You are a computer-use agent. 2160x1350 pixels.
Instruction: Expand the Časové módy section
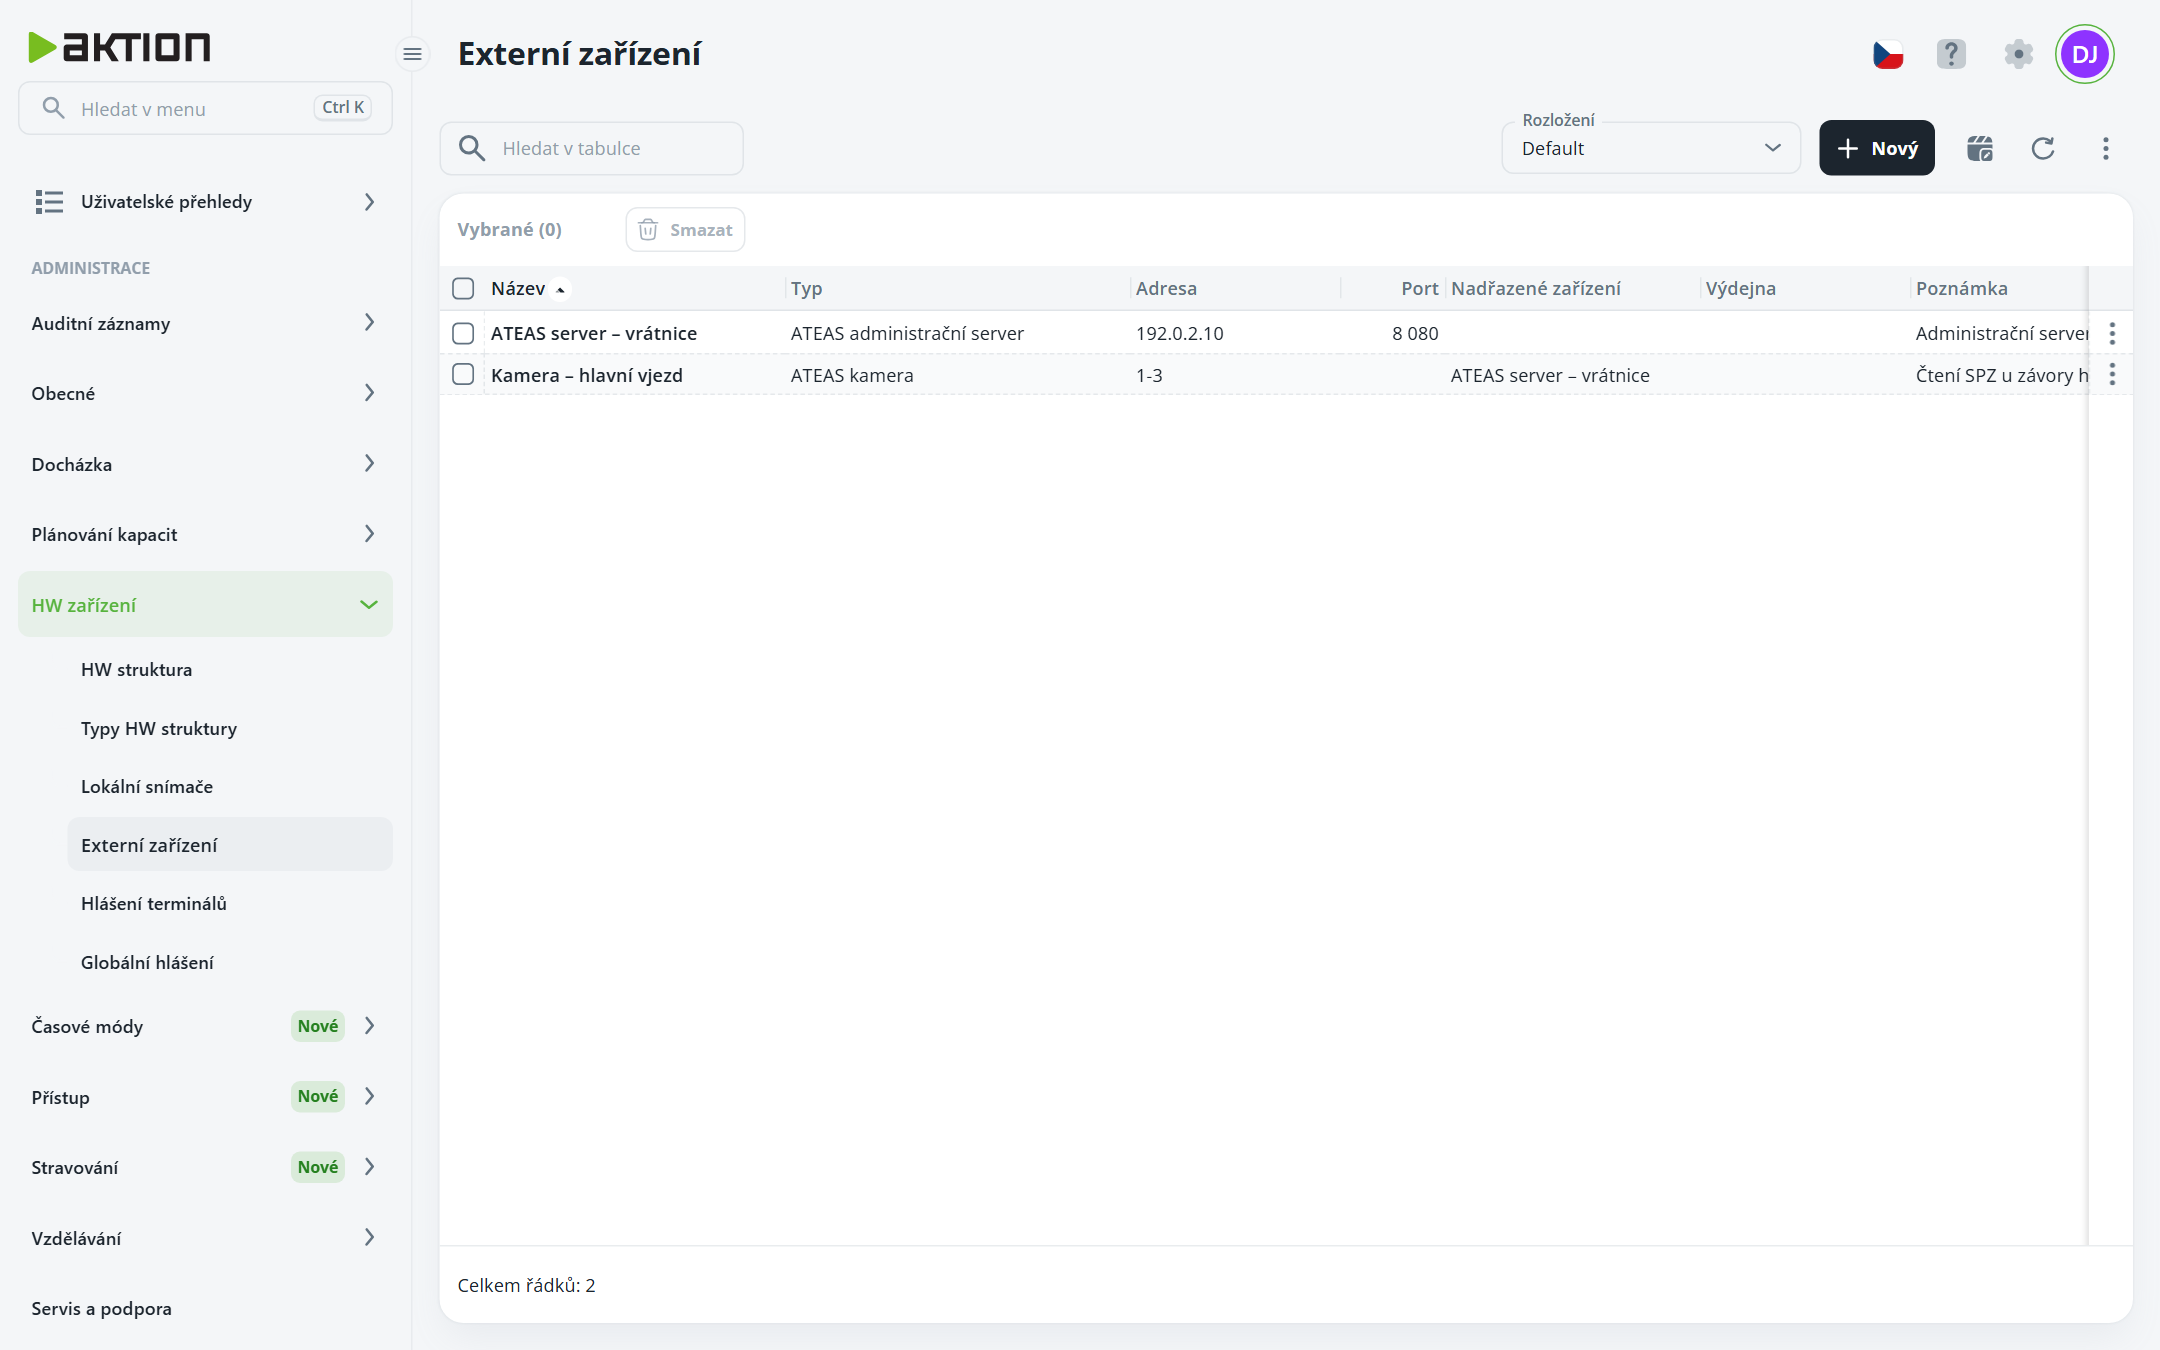[205, 1026]
